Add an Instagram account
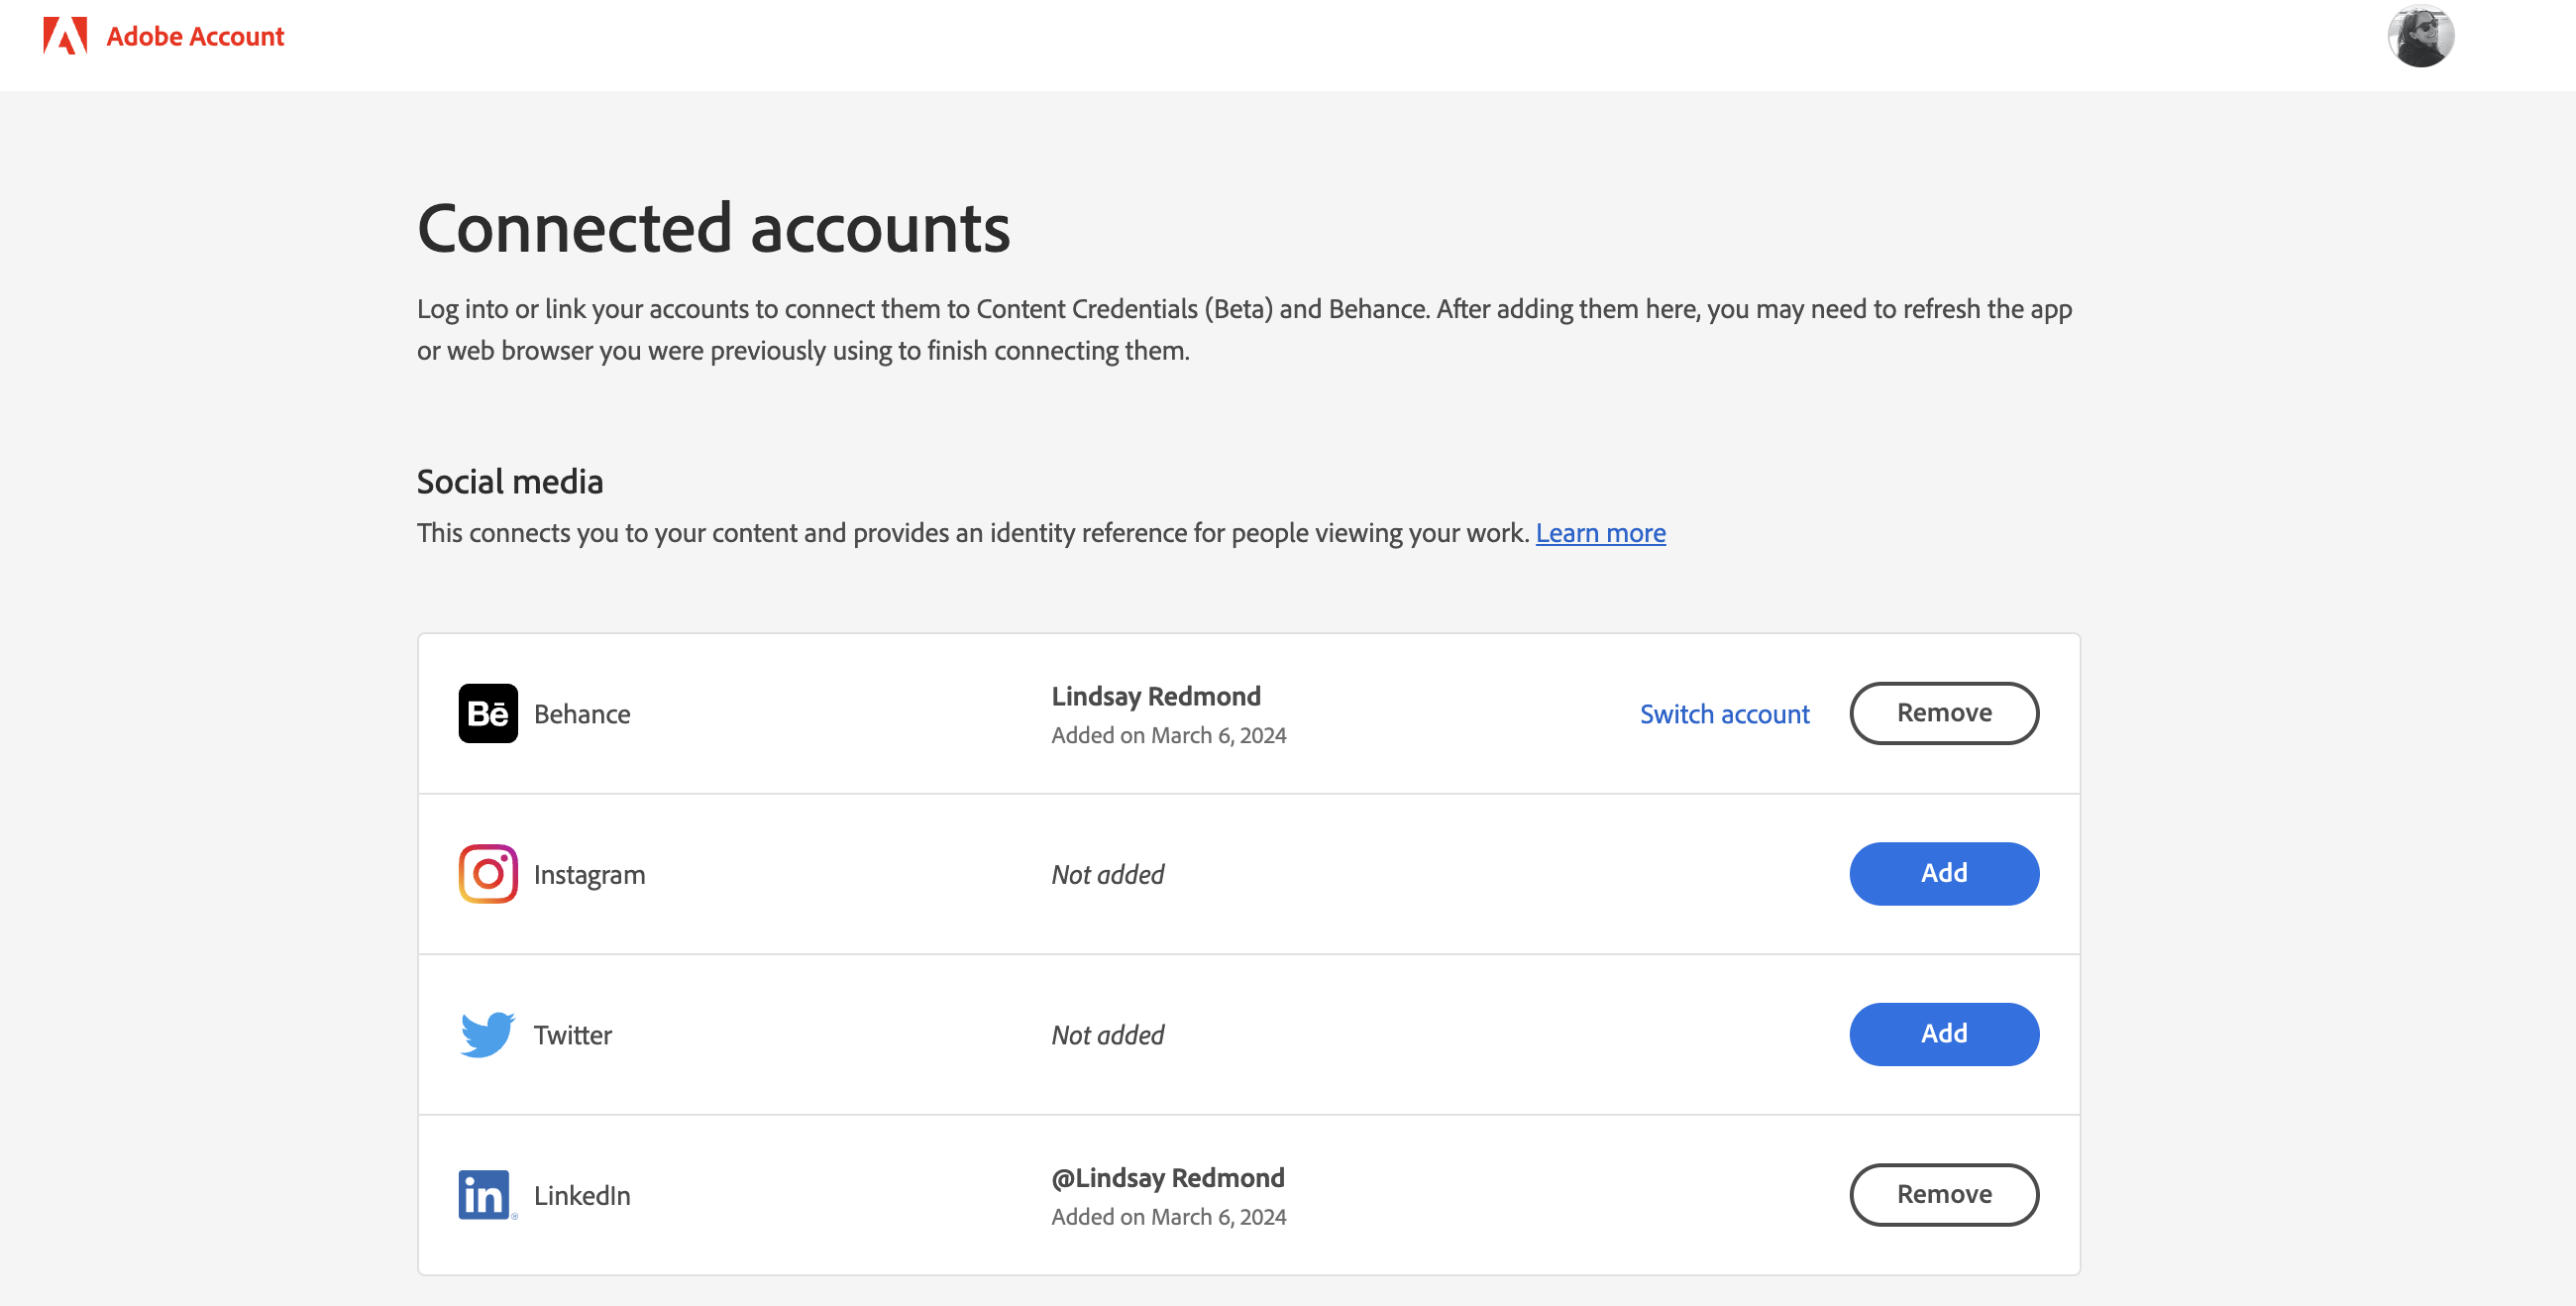 click(1944, 874)
